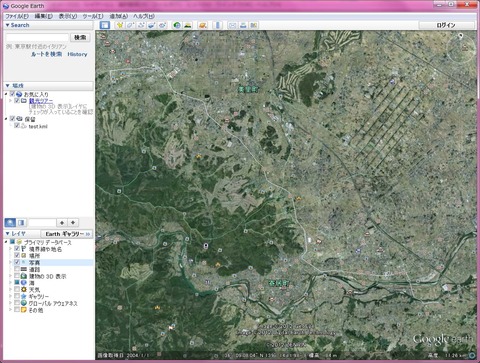This screenshot has width=480, height=363.
Task: Uncheck the 観光ツアー checkbox
Action: point(17,100)
